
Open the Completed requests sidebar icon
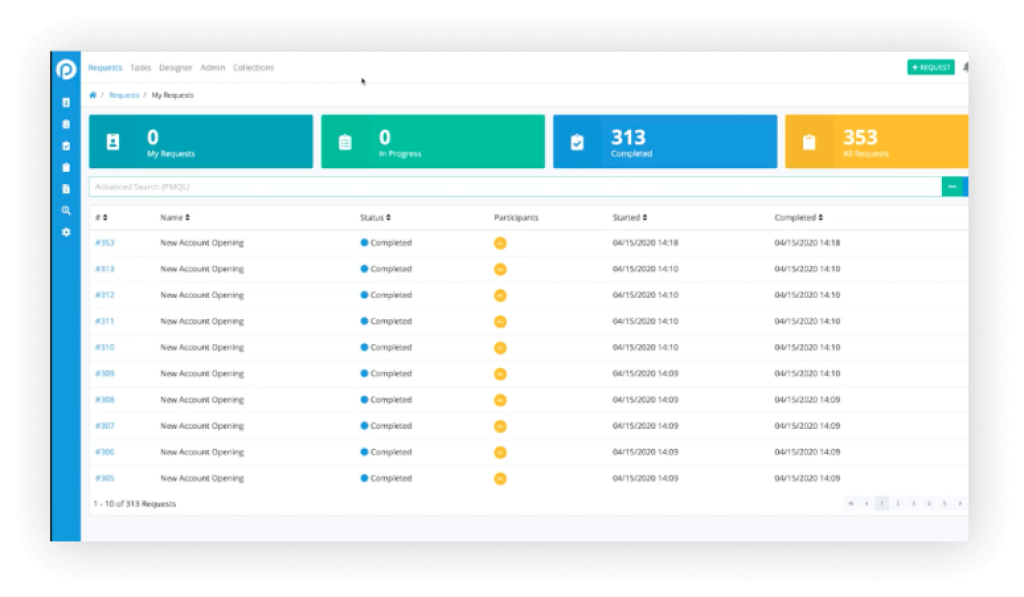click(66, 146)
